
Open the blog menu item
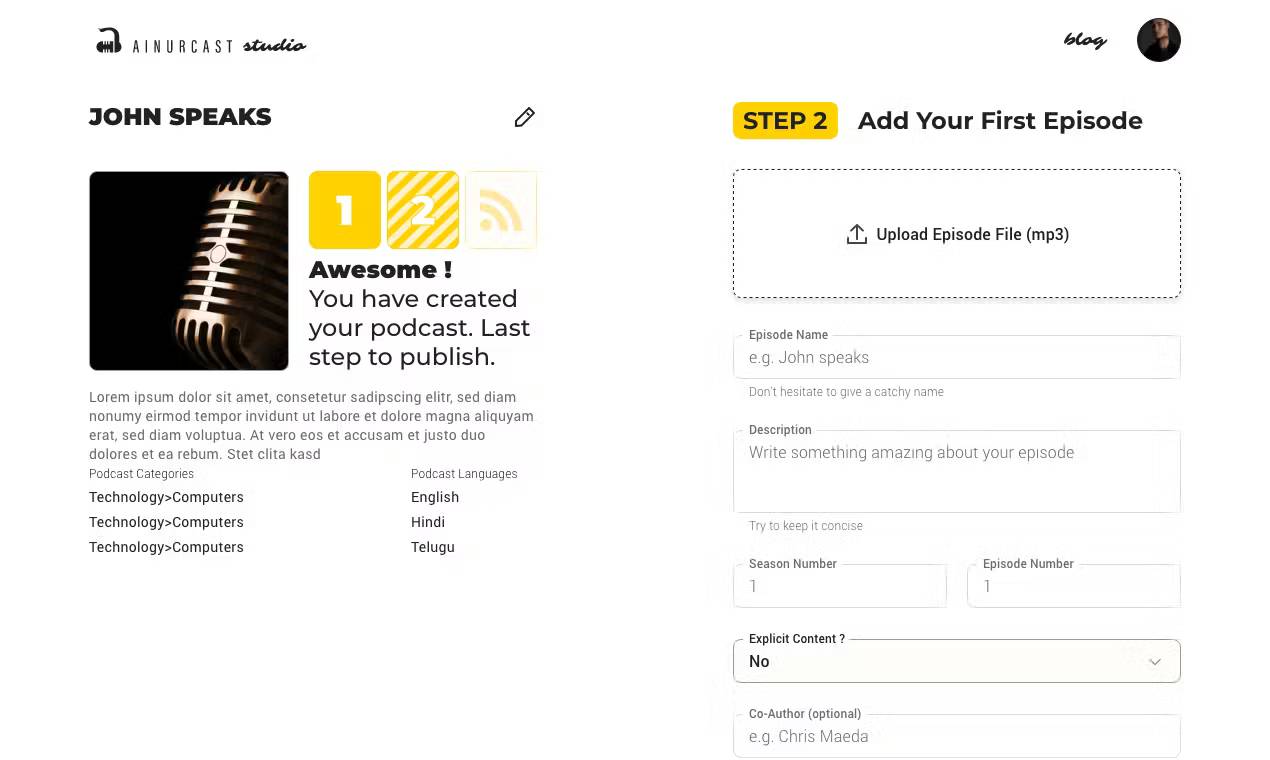click(1086, 41)
